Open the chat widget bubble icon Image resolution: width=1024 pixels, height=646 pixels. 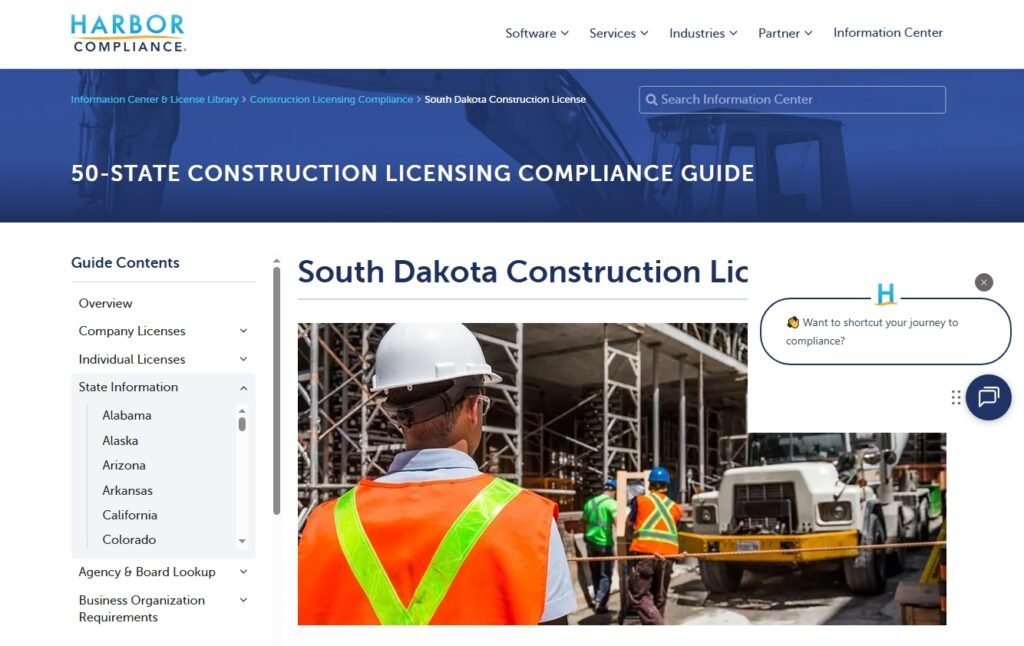tap(987, 397)
